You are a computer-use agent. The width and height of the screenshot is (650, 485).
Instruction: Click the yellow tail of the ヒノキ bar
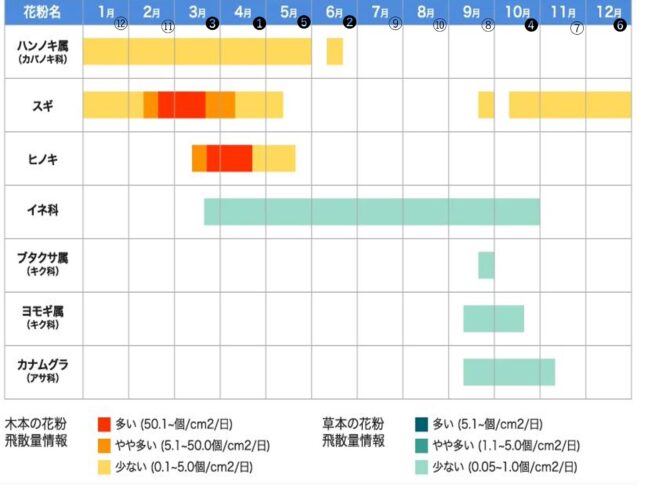[274, 158]
